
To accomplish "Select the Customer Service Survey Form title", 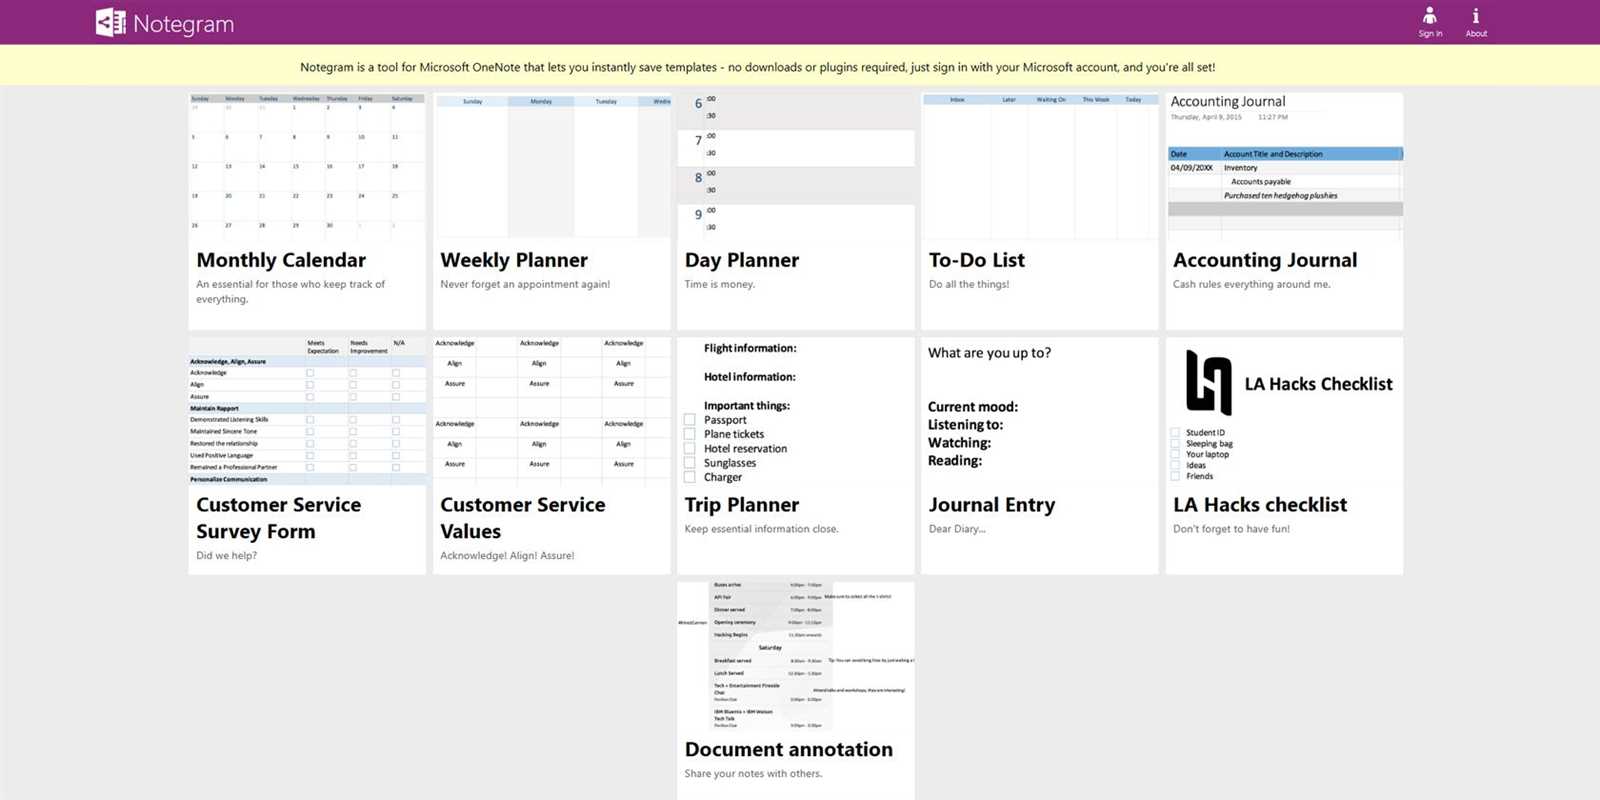I will pyautogui.click(x=278, y=518).
